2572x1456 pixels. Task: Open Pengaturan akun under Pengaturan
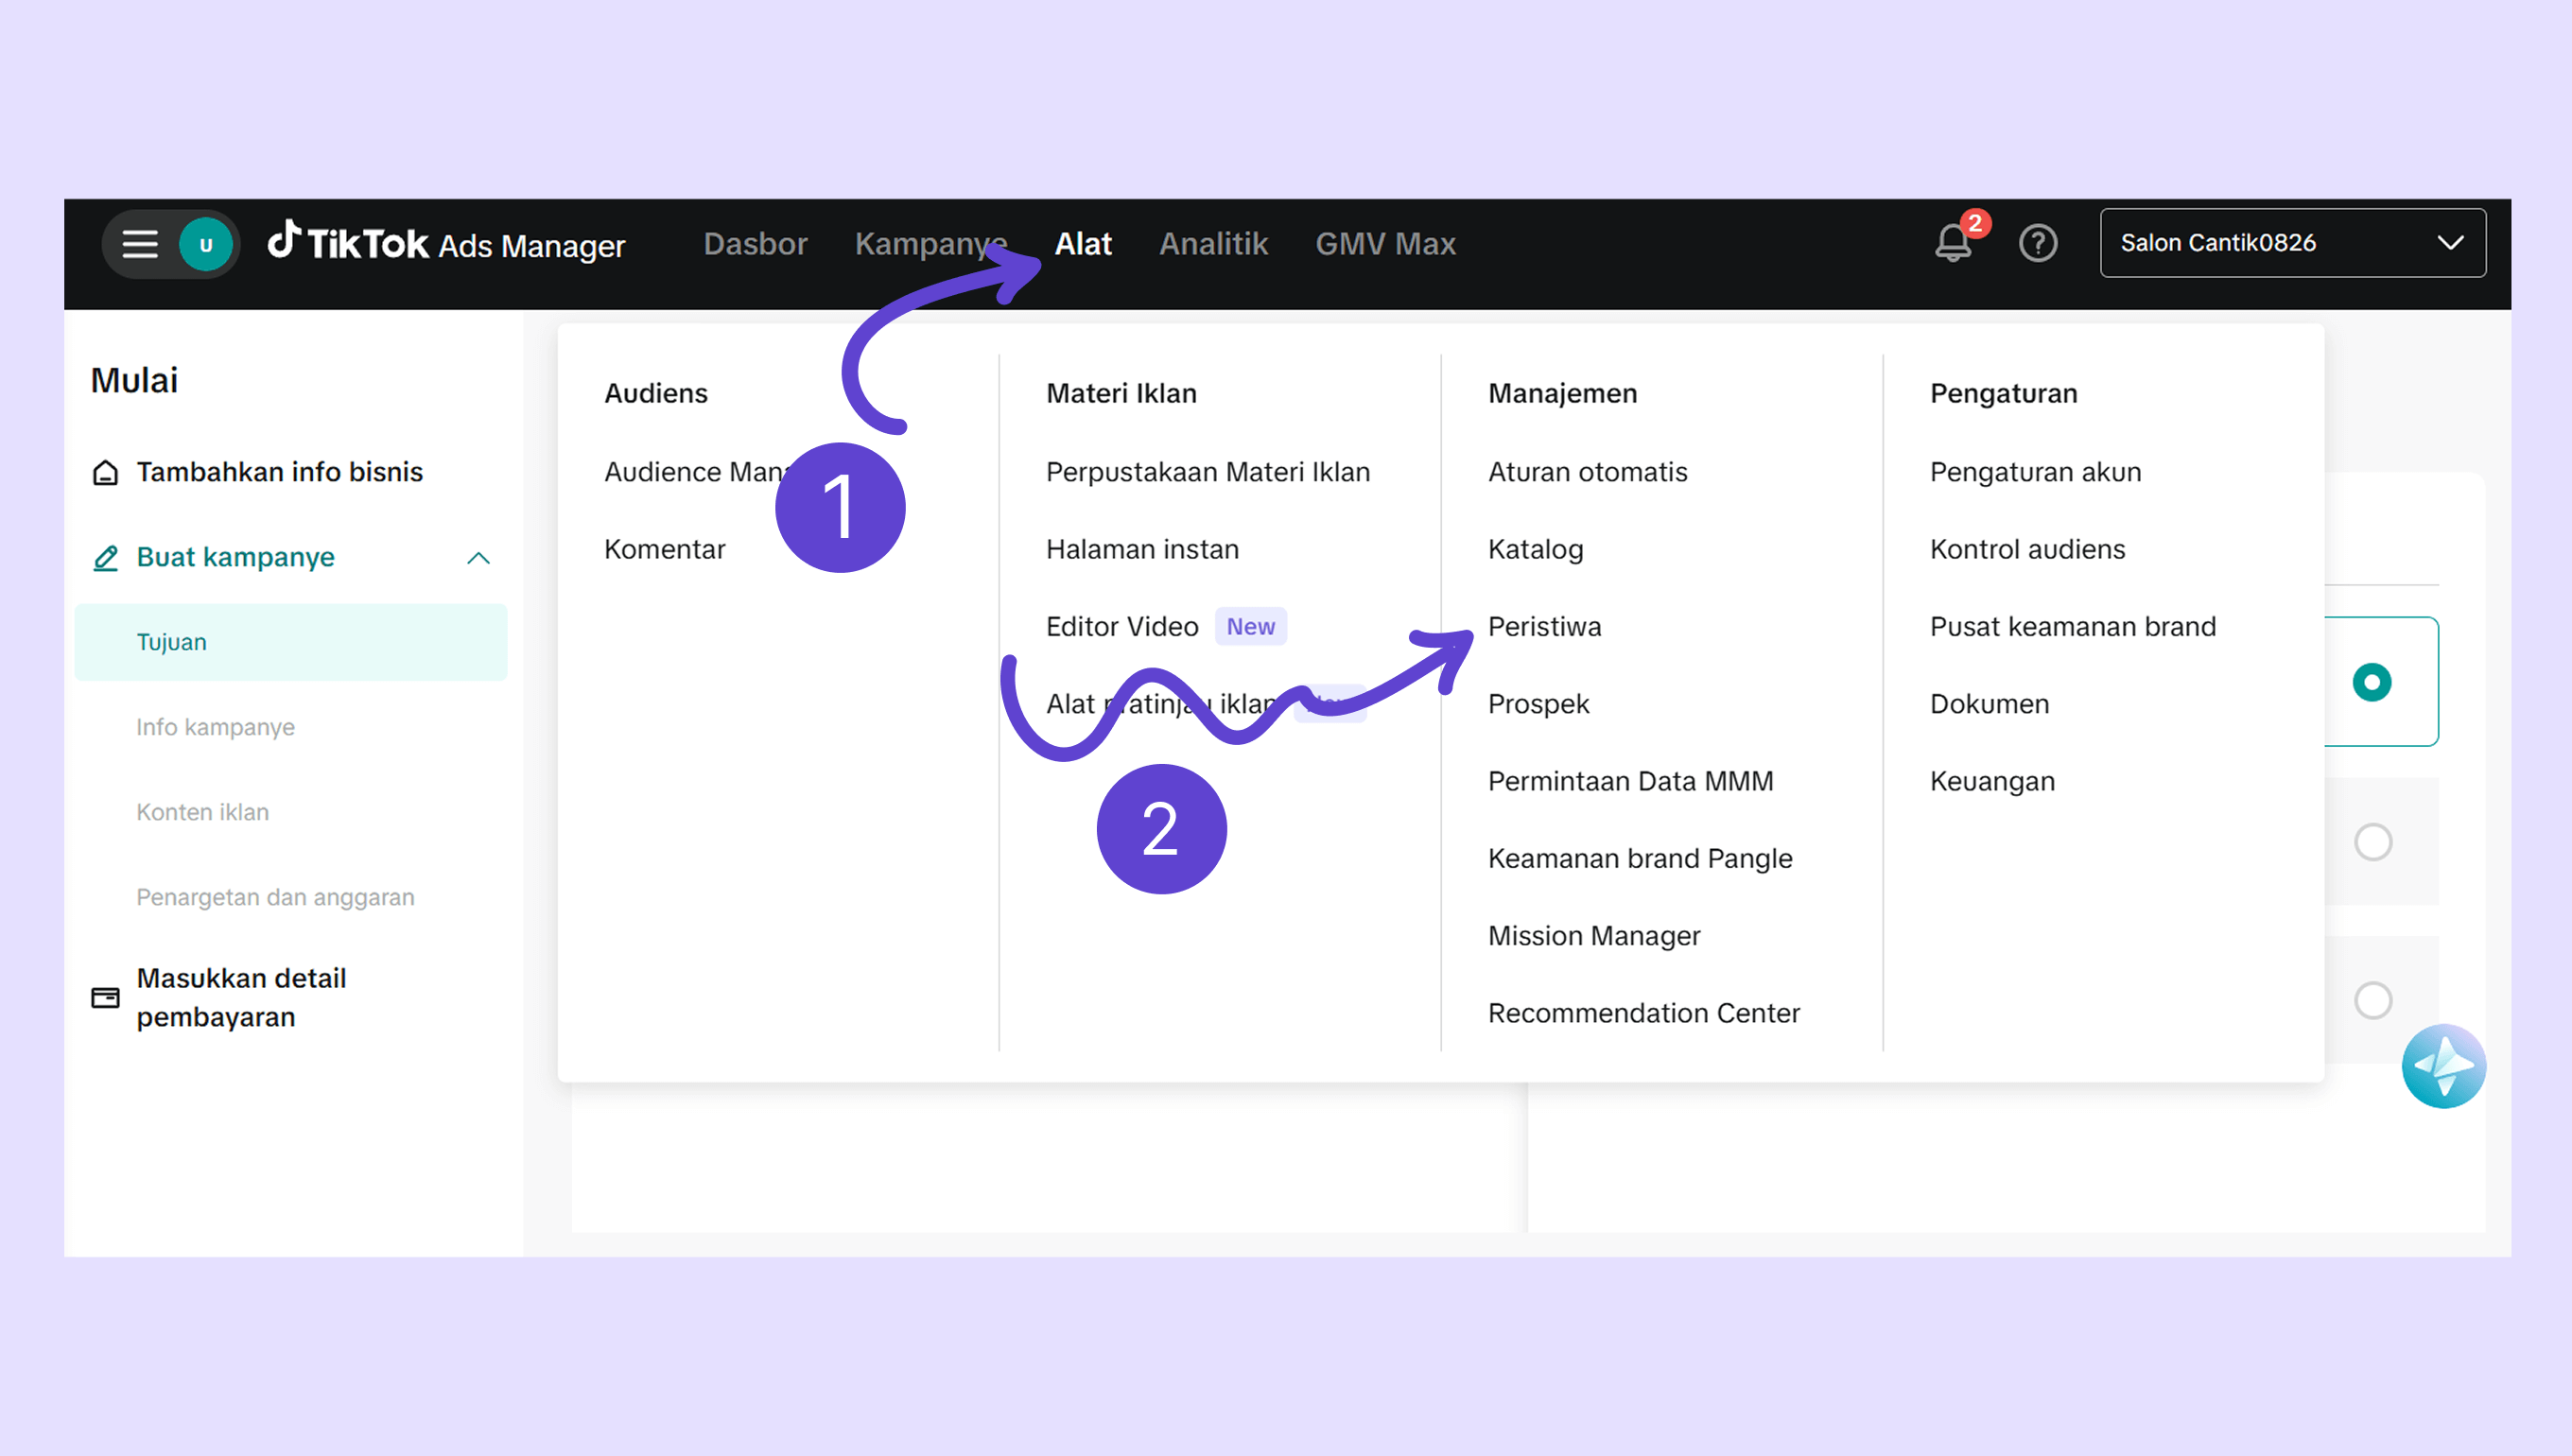tap(2035, 472)
